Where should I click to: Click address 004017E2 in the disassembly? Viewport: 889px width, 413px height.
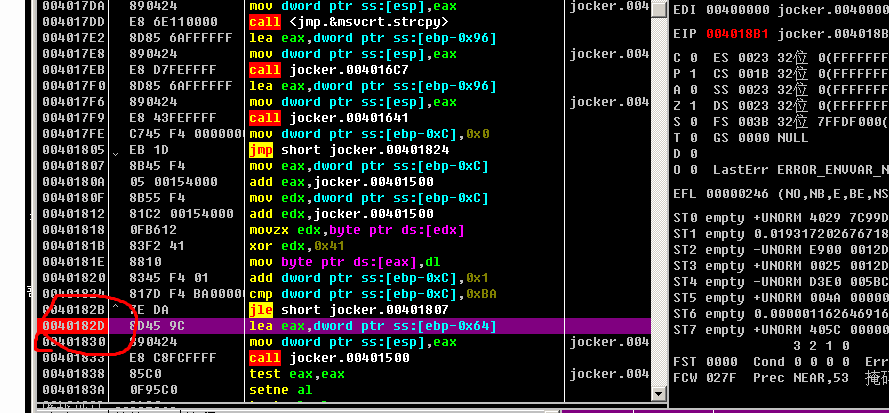pyautogui.click(x=74, y=38)
